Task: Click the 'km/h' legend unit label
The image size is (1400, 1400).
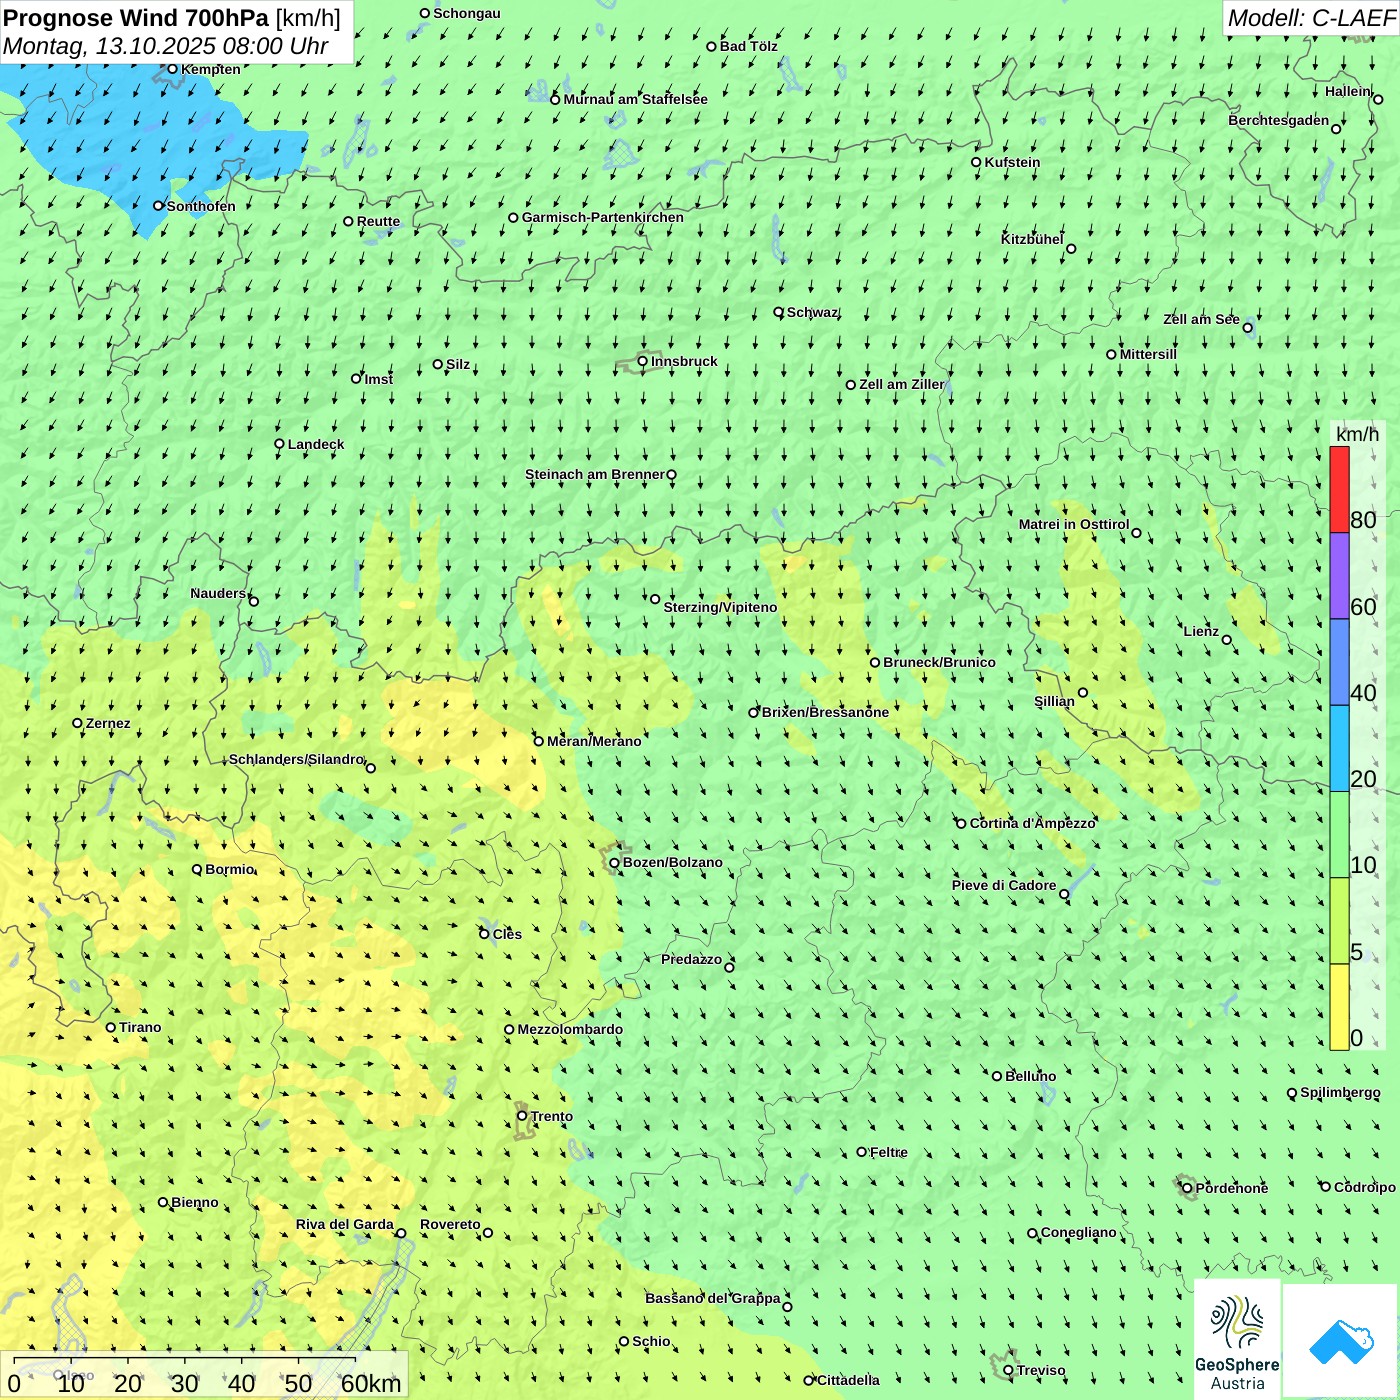Action: pos(1357,434)
